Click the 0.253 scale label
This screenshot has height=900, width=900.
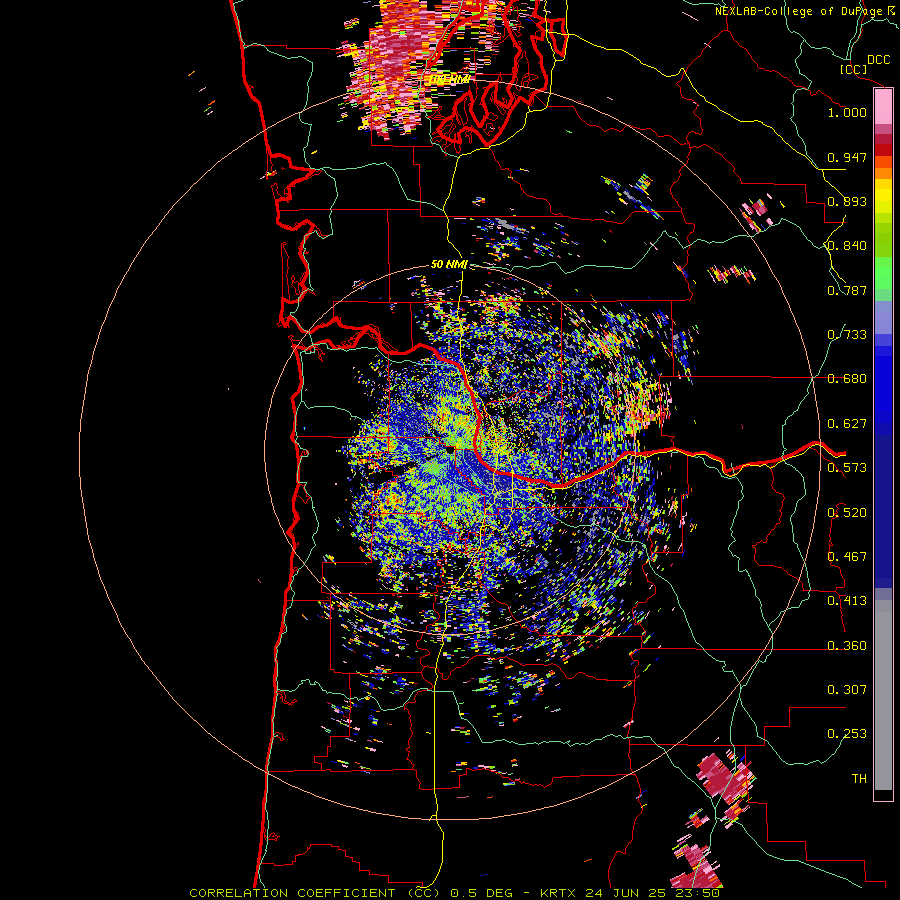pos(847,734)
